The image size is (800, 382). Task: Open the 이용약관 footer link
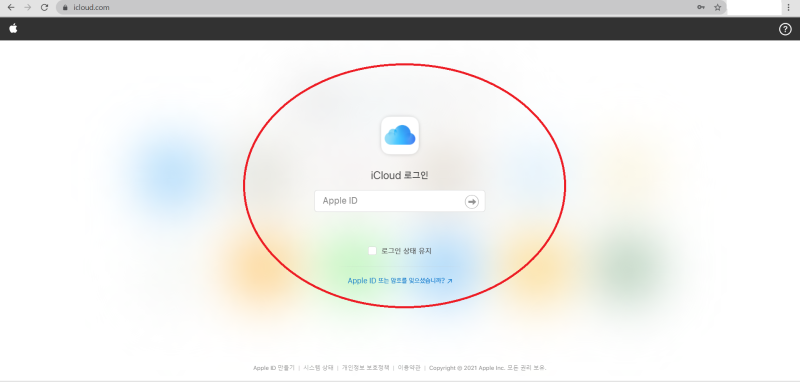coord(409,368)
